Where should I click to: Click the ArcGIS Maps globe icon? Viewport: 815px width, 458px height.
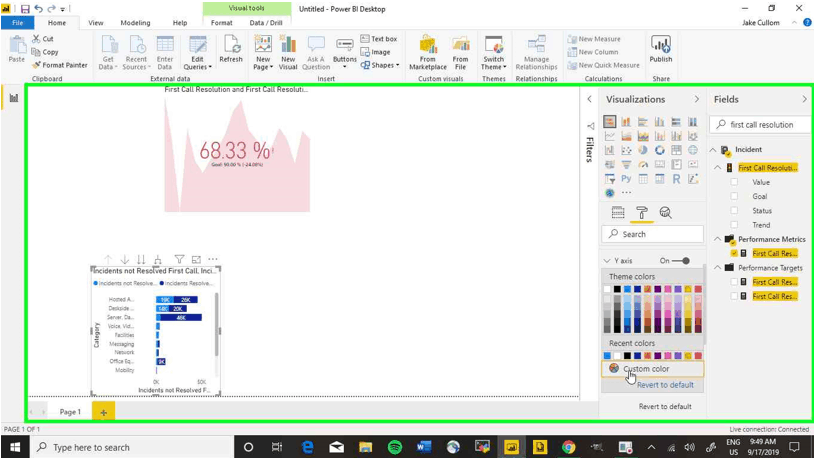point(610,193)
